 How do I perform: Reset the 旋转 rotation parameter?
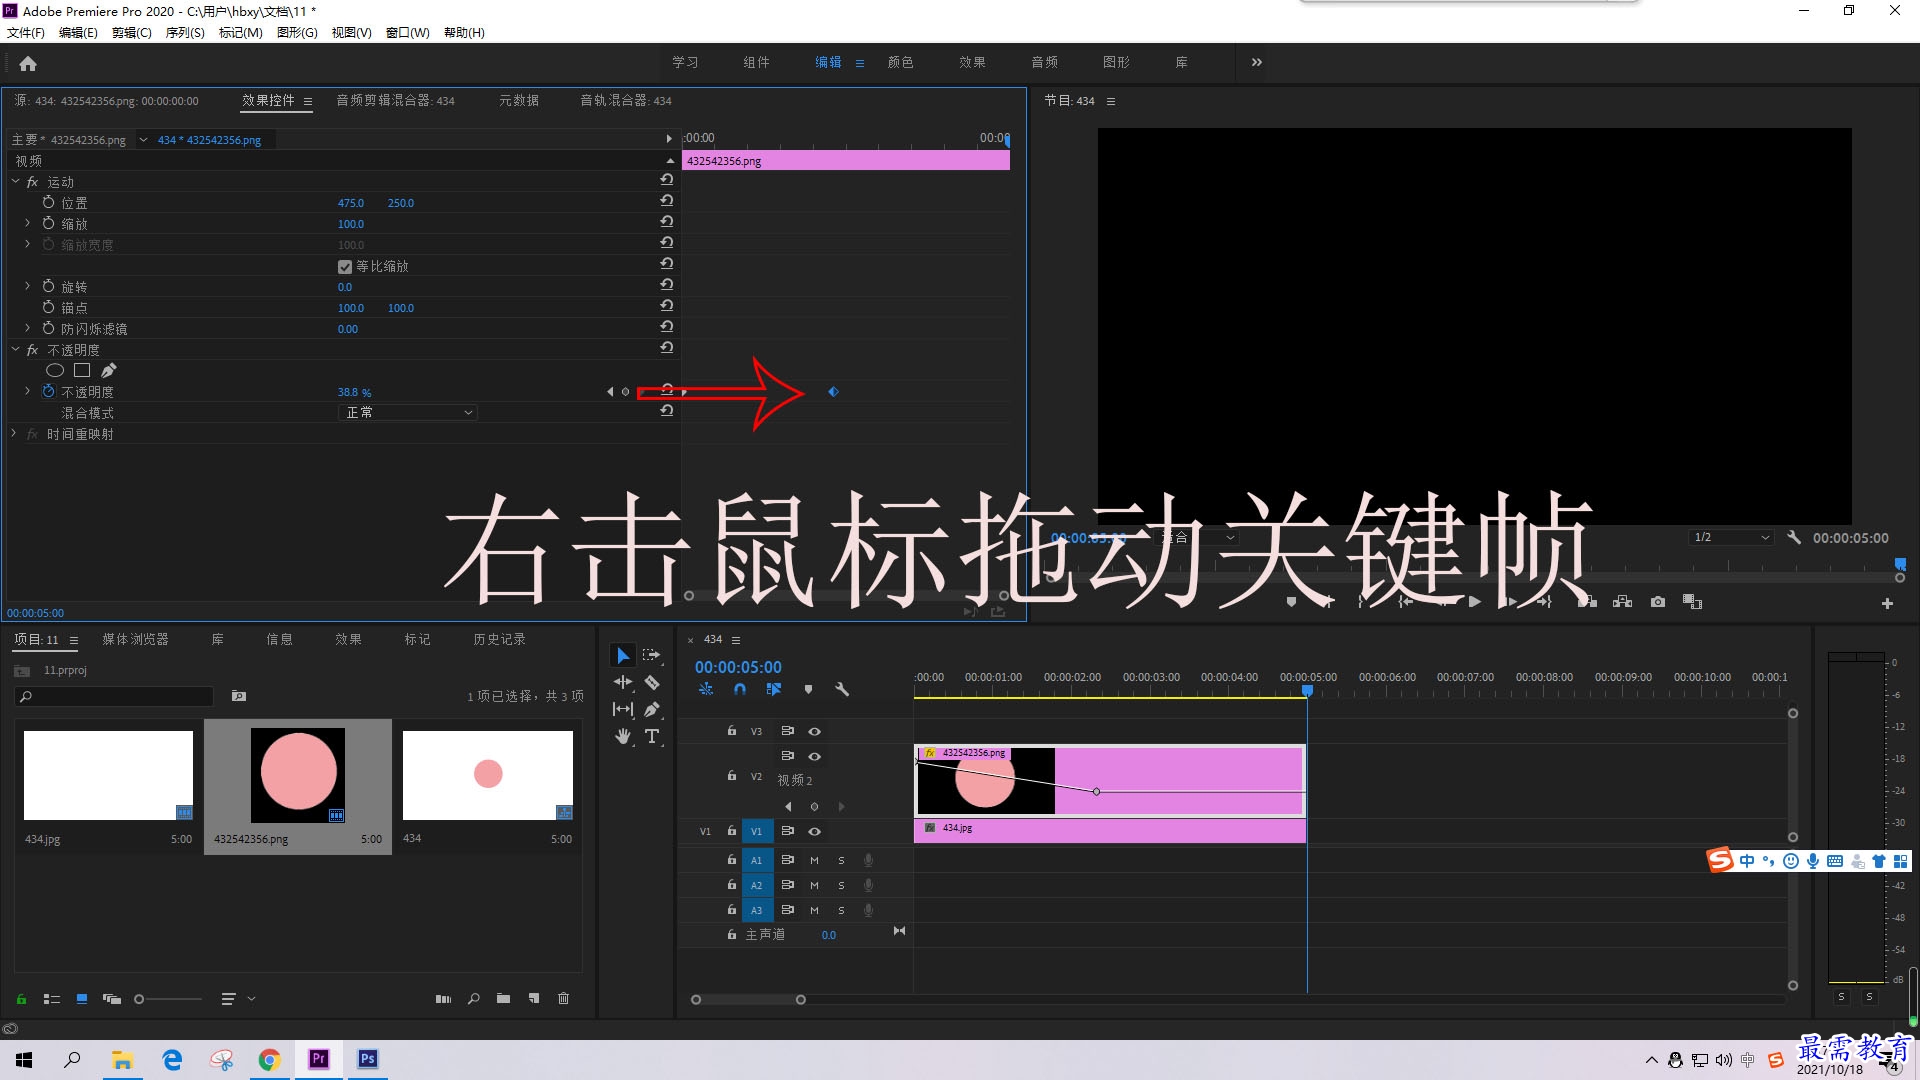pos(667,285)
